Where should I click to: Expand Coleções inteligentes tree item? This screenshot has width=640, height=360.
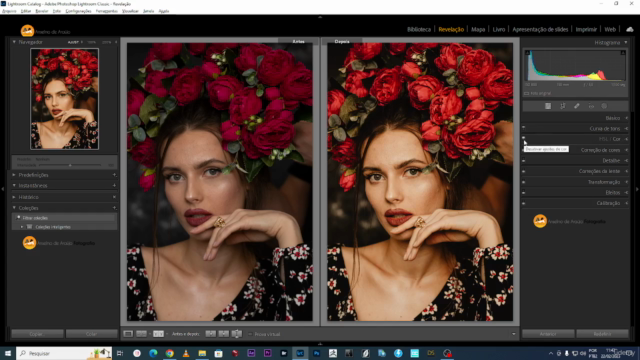point(22,227)
